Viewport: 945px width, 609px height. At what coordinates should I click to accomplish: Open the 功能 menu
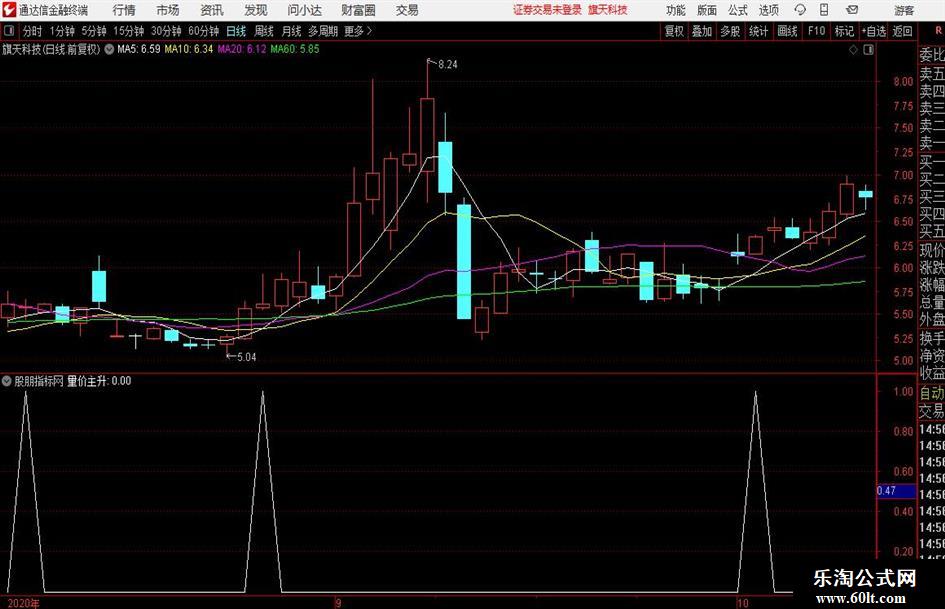[676, 10]
